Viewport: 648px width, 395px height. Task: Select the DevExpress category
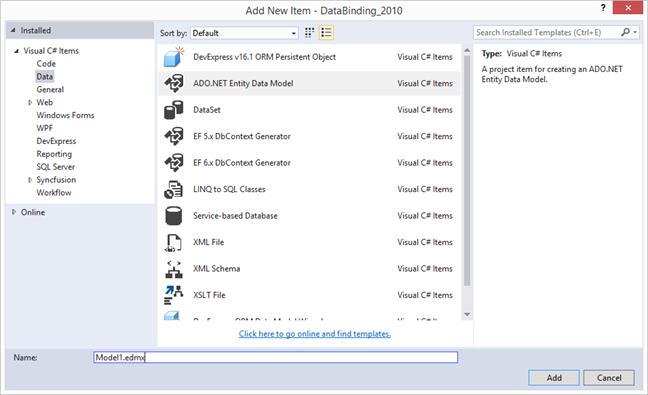click(x=56, y=141)
